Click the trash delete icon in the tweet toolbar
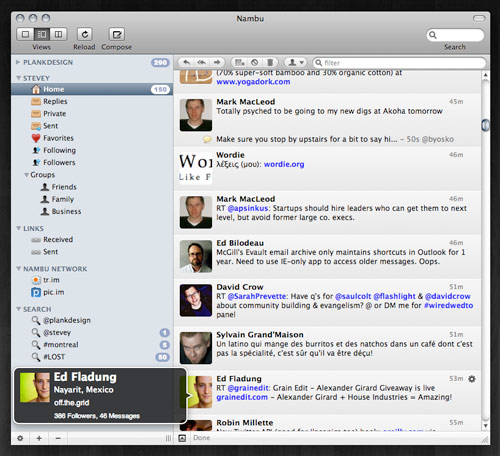This screenshot has width=500, height=456. pyautogui.click(x=270, y=62)
